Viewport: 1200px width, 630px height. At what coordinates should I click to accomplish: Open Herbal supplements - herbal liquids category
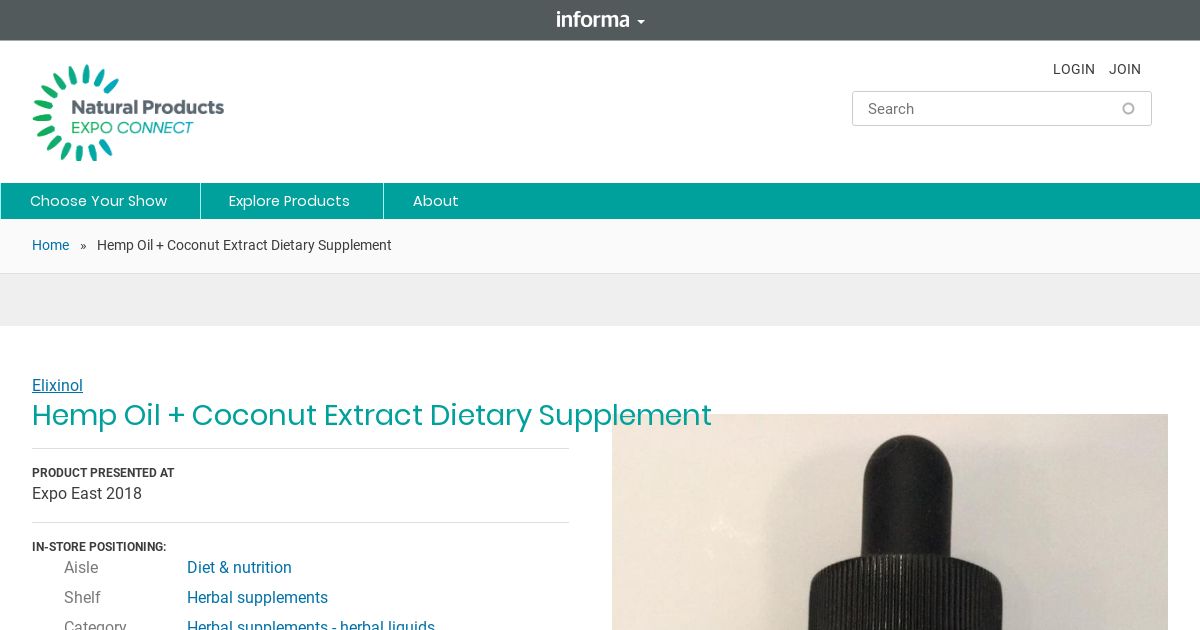pos(311,626)
